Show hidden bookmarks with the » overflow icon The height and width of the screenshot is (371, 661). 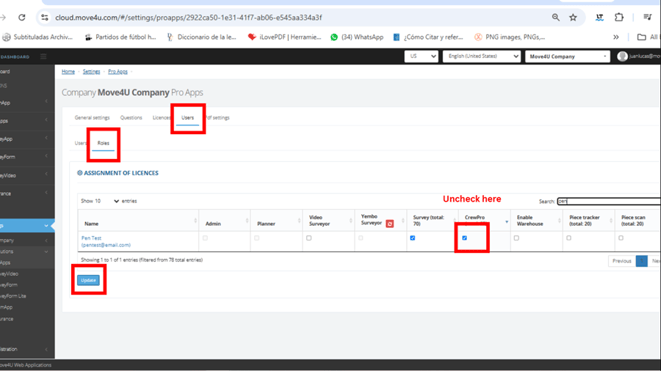[616, 37]
